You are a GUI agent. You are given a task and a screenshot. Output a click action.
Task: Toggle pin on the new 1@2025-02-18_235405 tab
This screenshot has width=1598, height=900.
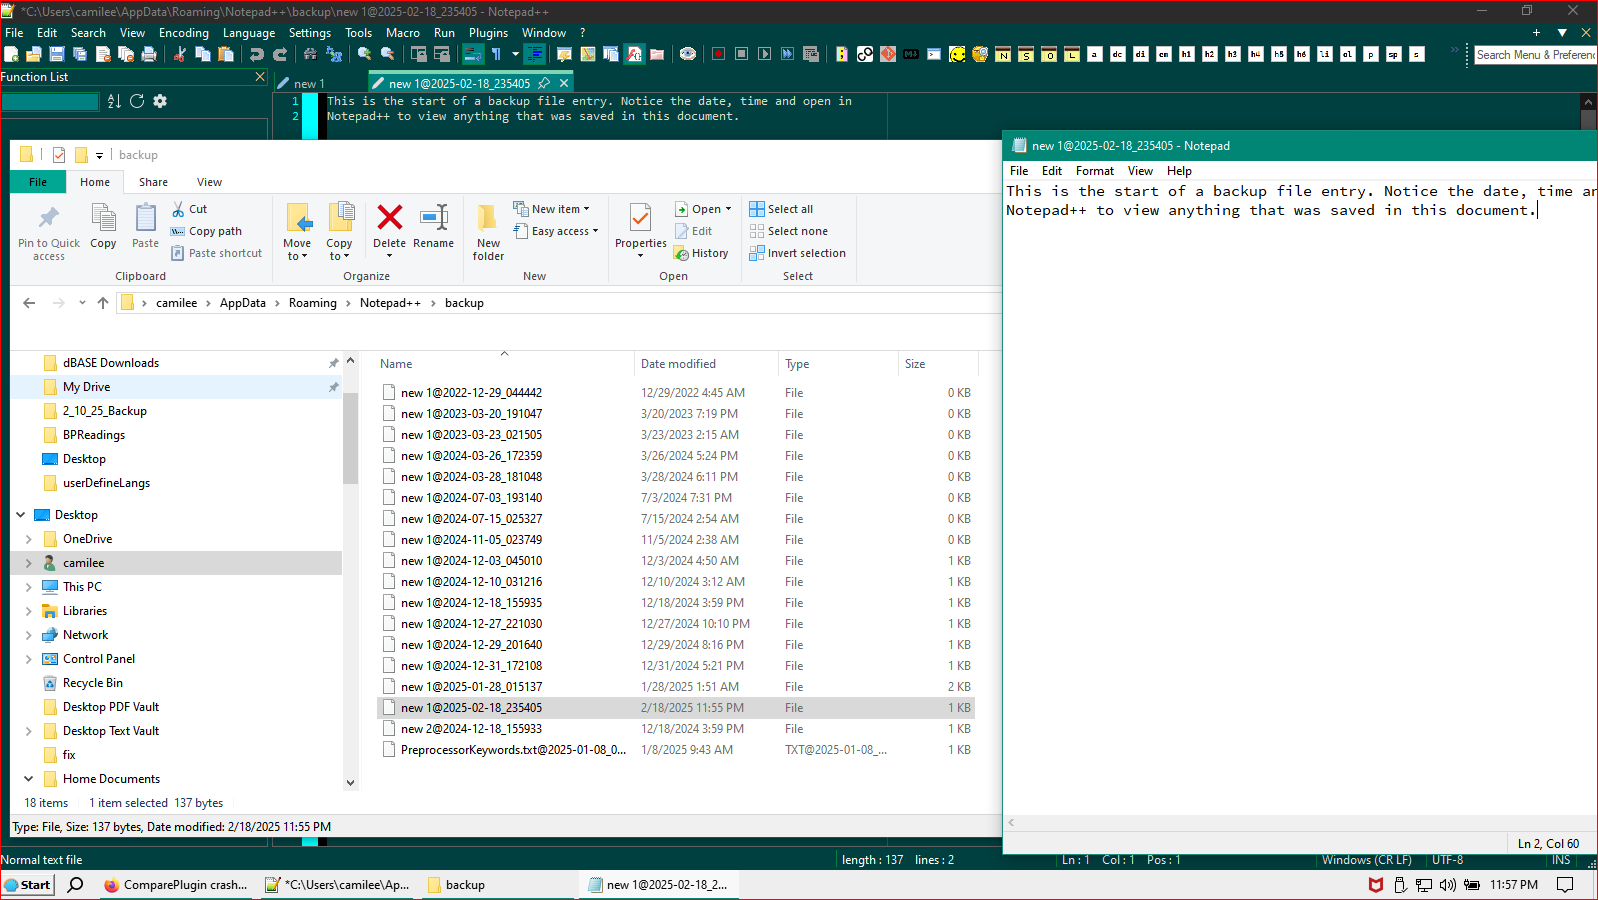(544, 83)
